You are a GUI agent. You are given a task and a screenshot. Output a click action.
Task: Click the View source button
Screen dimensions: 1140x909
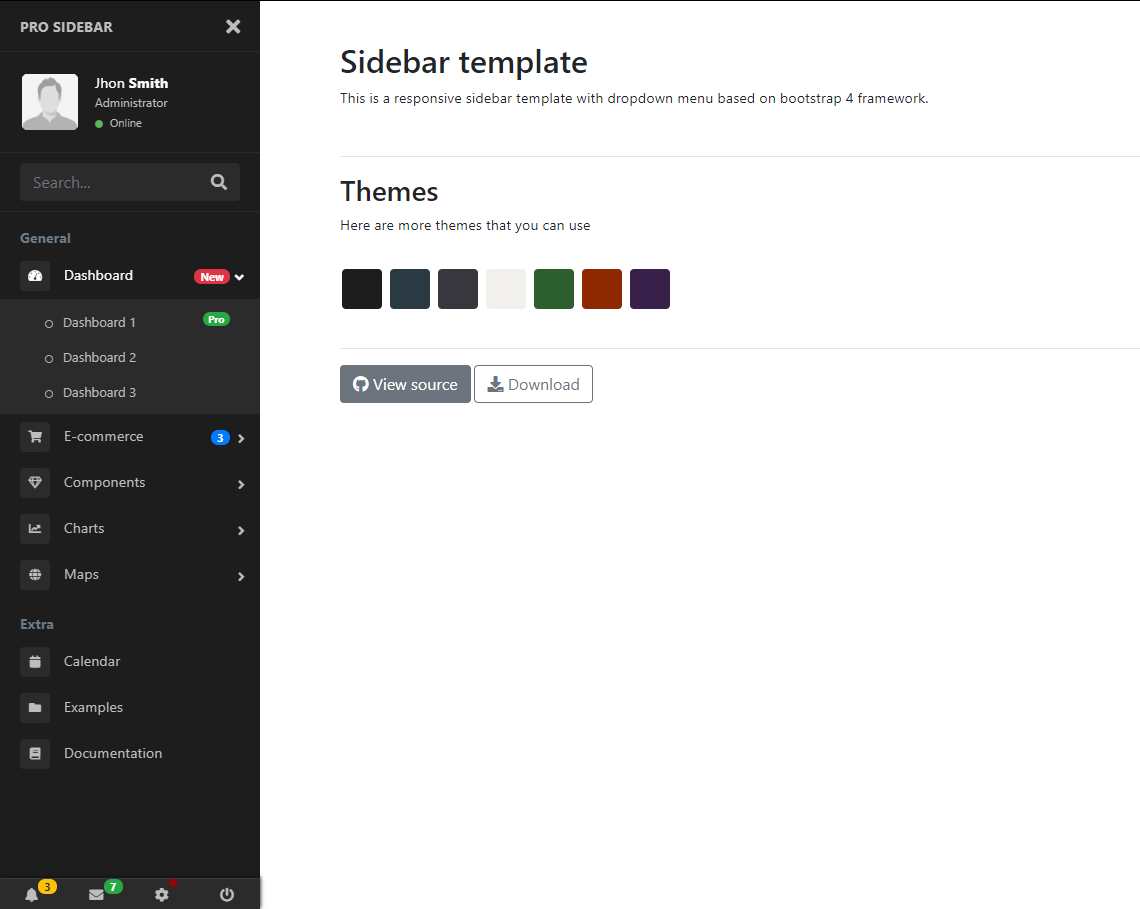[x=405, y=384]
